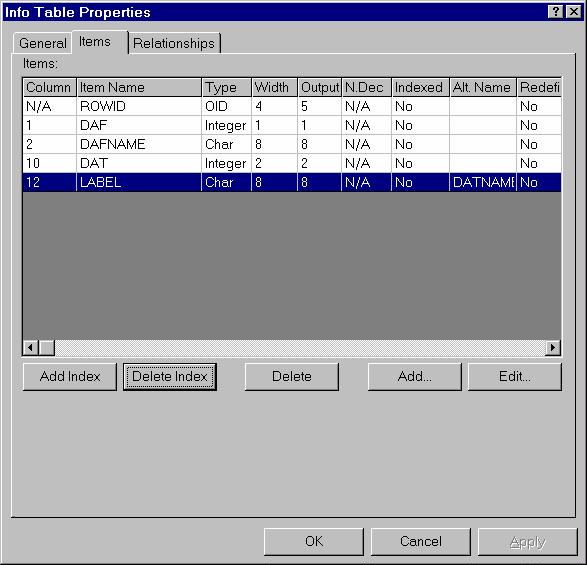Click the left scroll arrow of the items list
This screenshot has width=587, height=565.
tap(30, 348)
